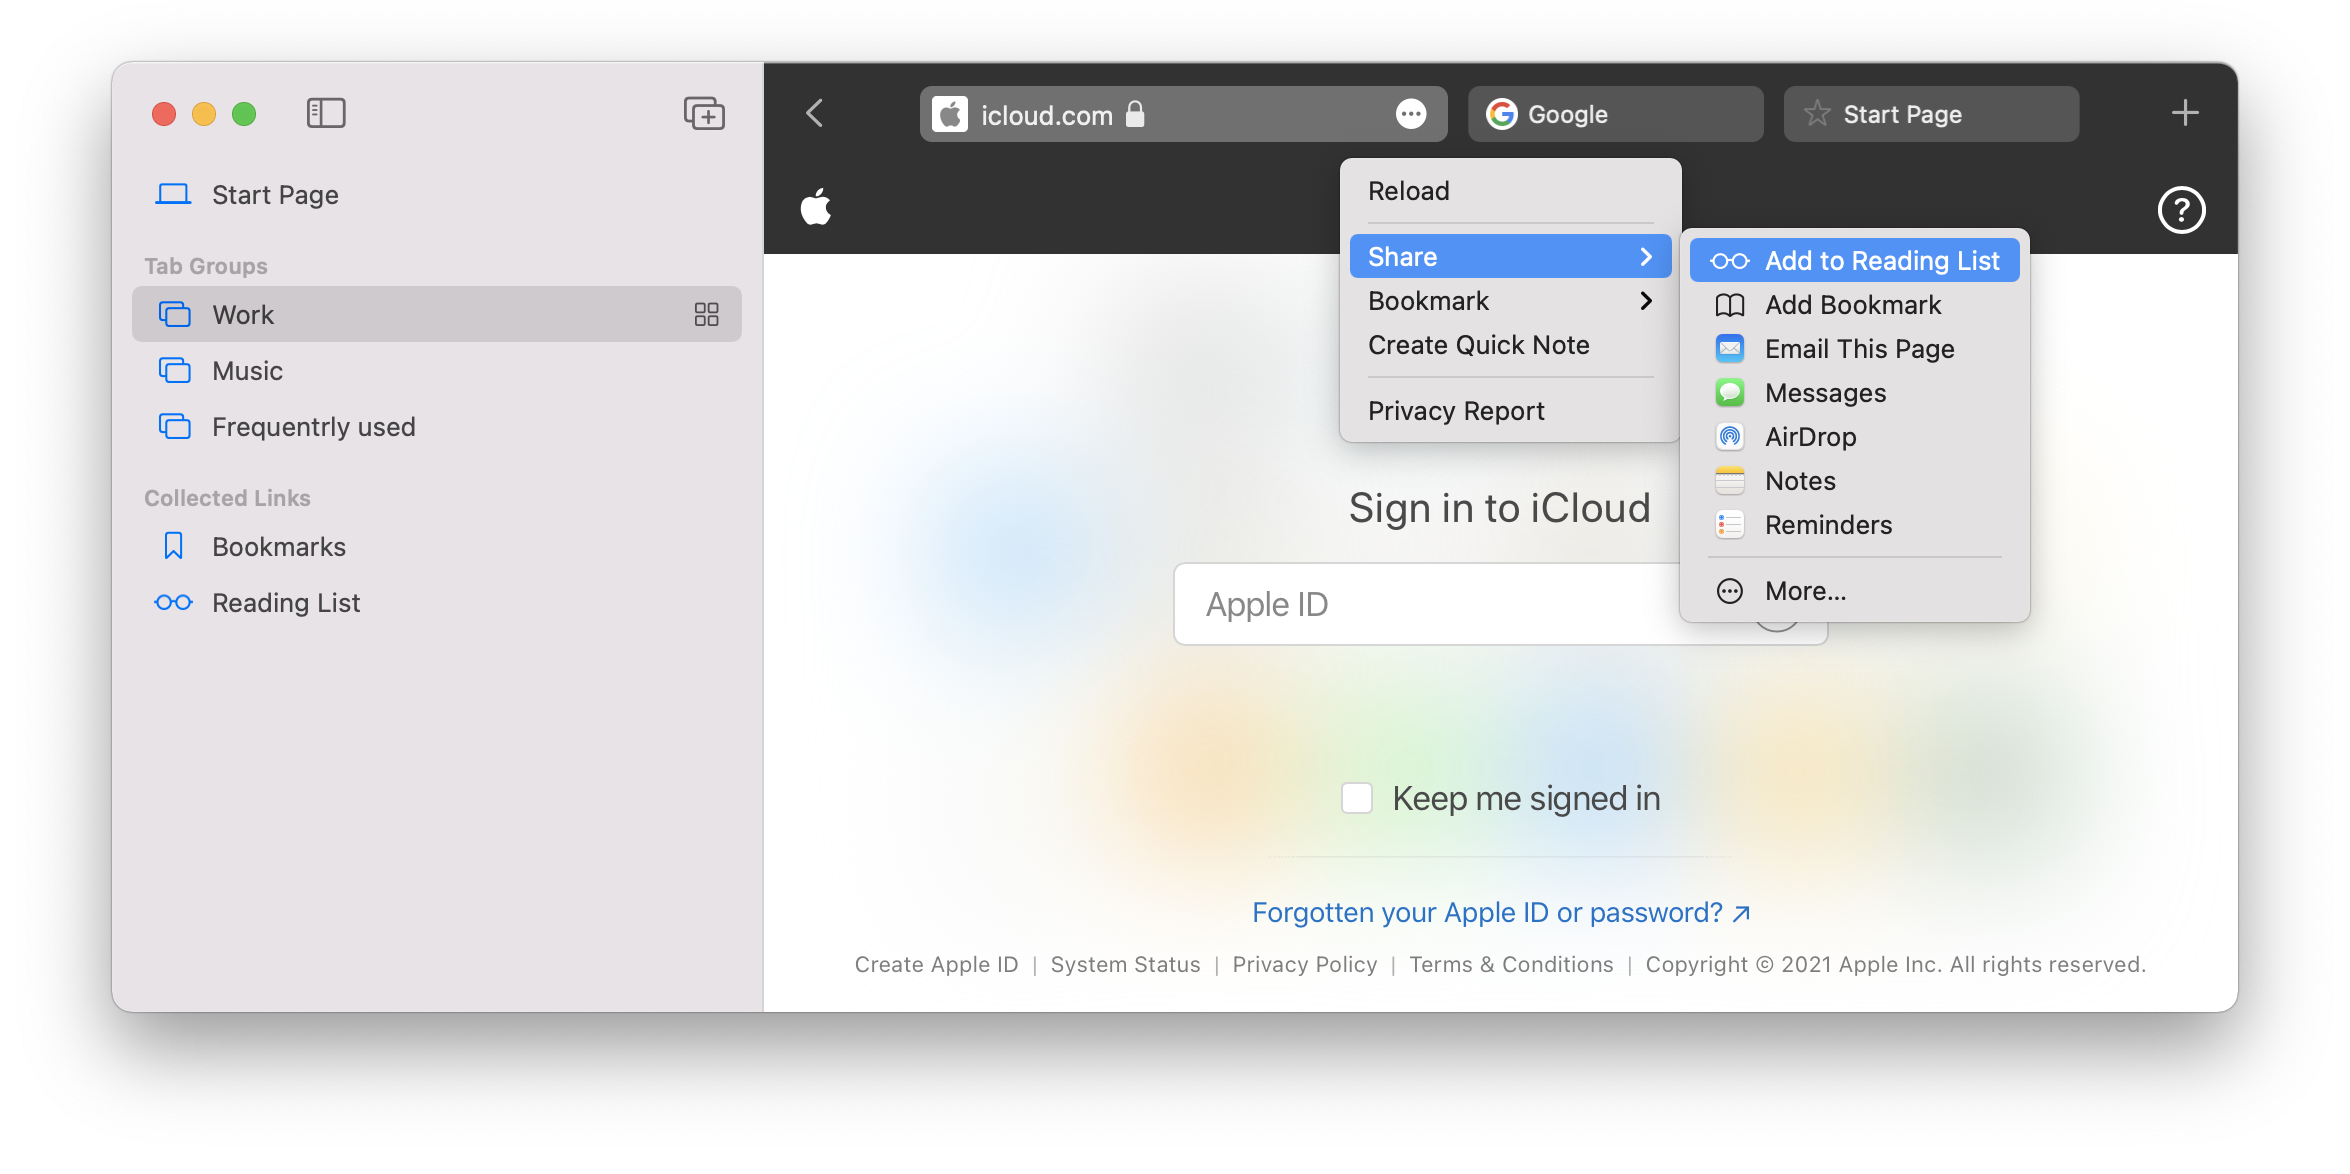Image resolution: width=2350 pixels, height=1174 pixels.
Task: Click the Forgotten your Apple ID link
Action: [x=1500, y=912]
